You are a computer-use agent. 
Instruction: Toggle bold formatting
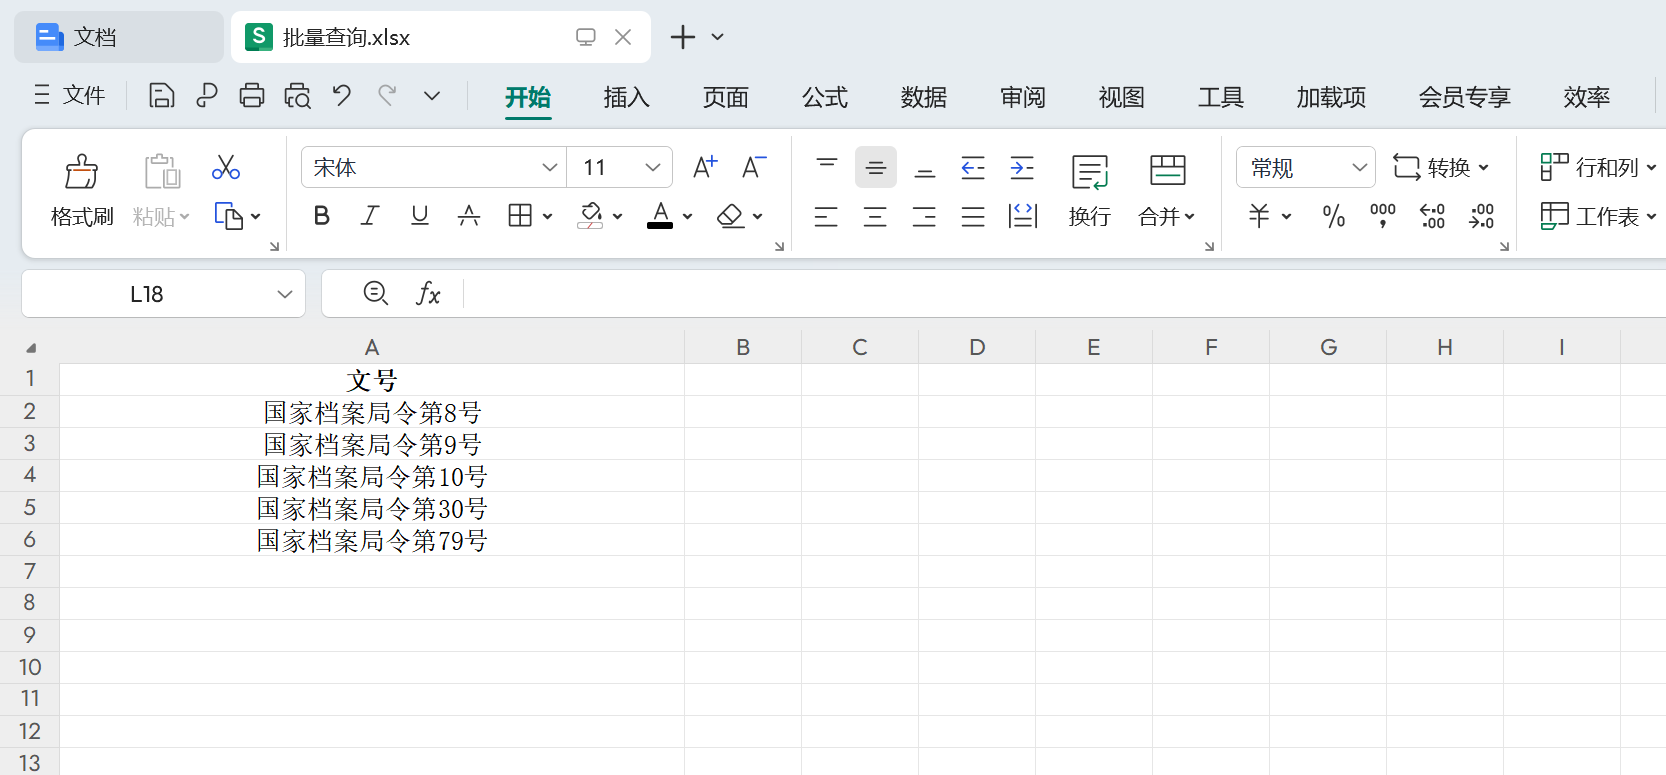[x=321, y=216]
